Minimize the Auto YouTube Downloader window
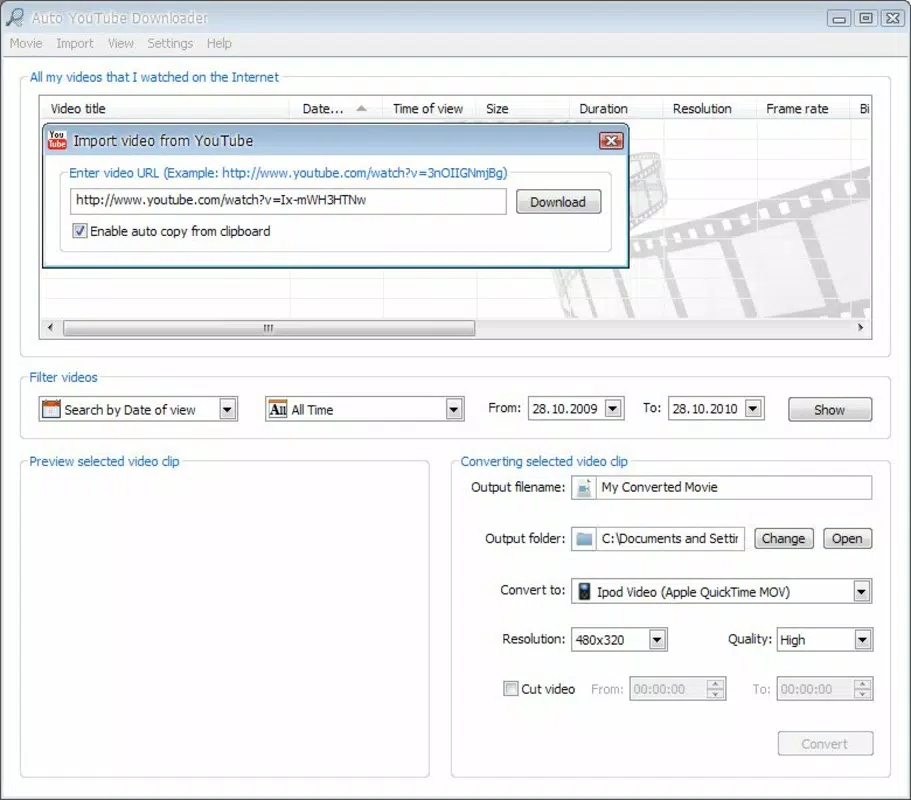The image size is (911, 800). point(839,18)
